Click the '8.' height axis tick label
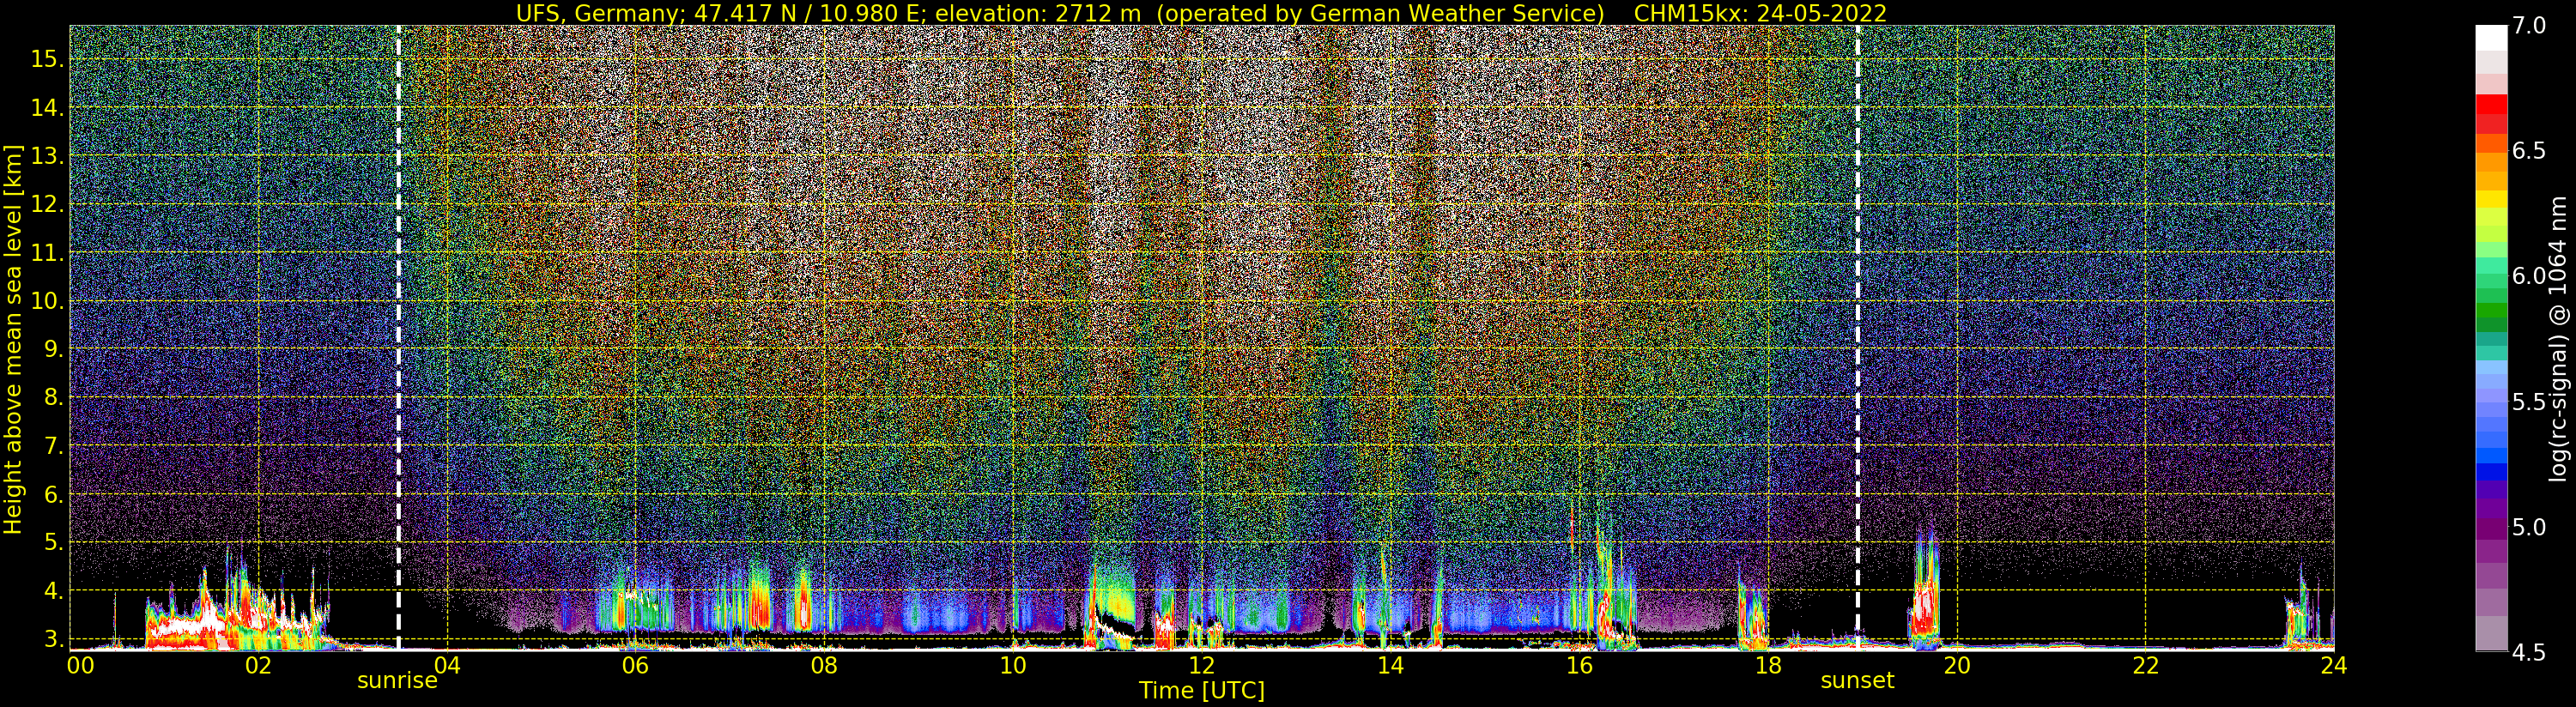This screenshot has height=707, width=2576. (x=52, y=397)
